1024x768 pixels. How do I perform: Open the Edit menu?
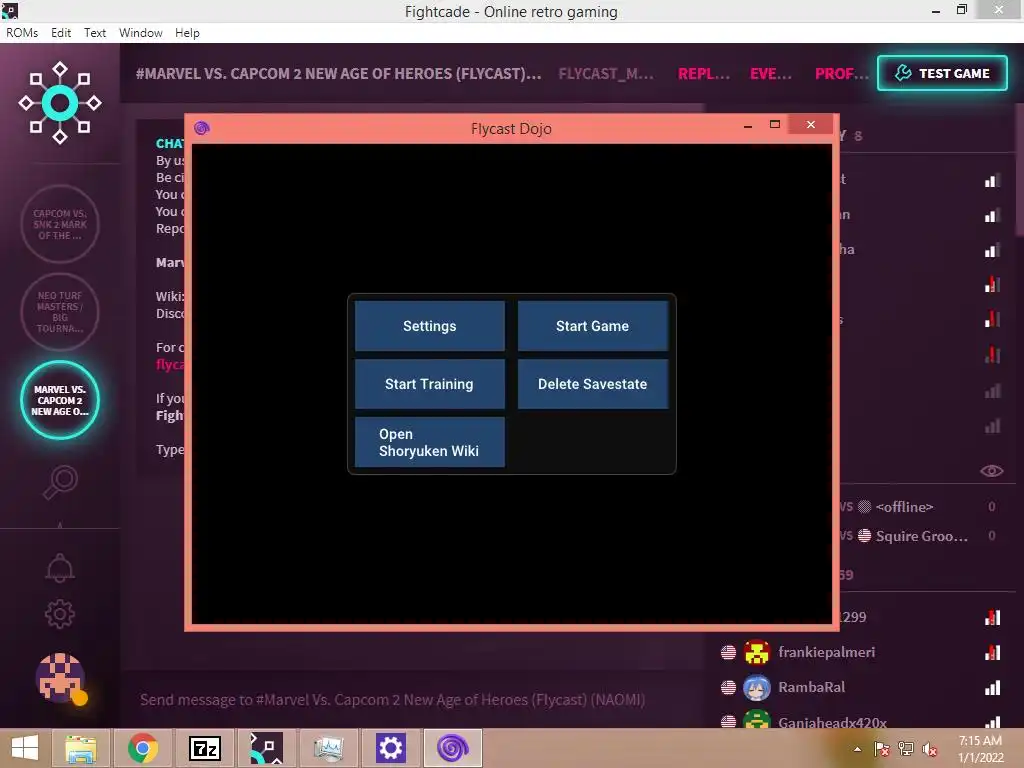pyautogui.click(x=61, y=33)
